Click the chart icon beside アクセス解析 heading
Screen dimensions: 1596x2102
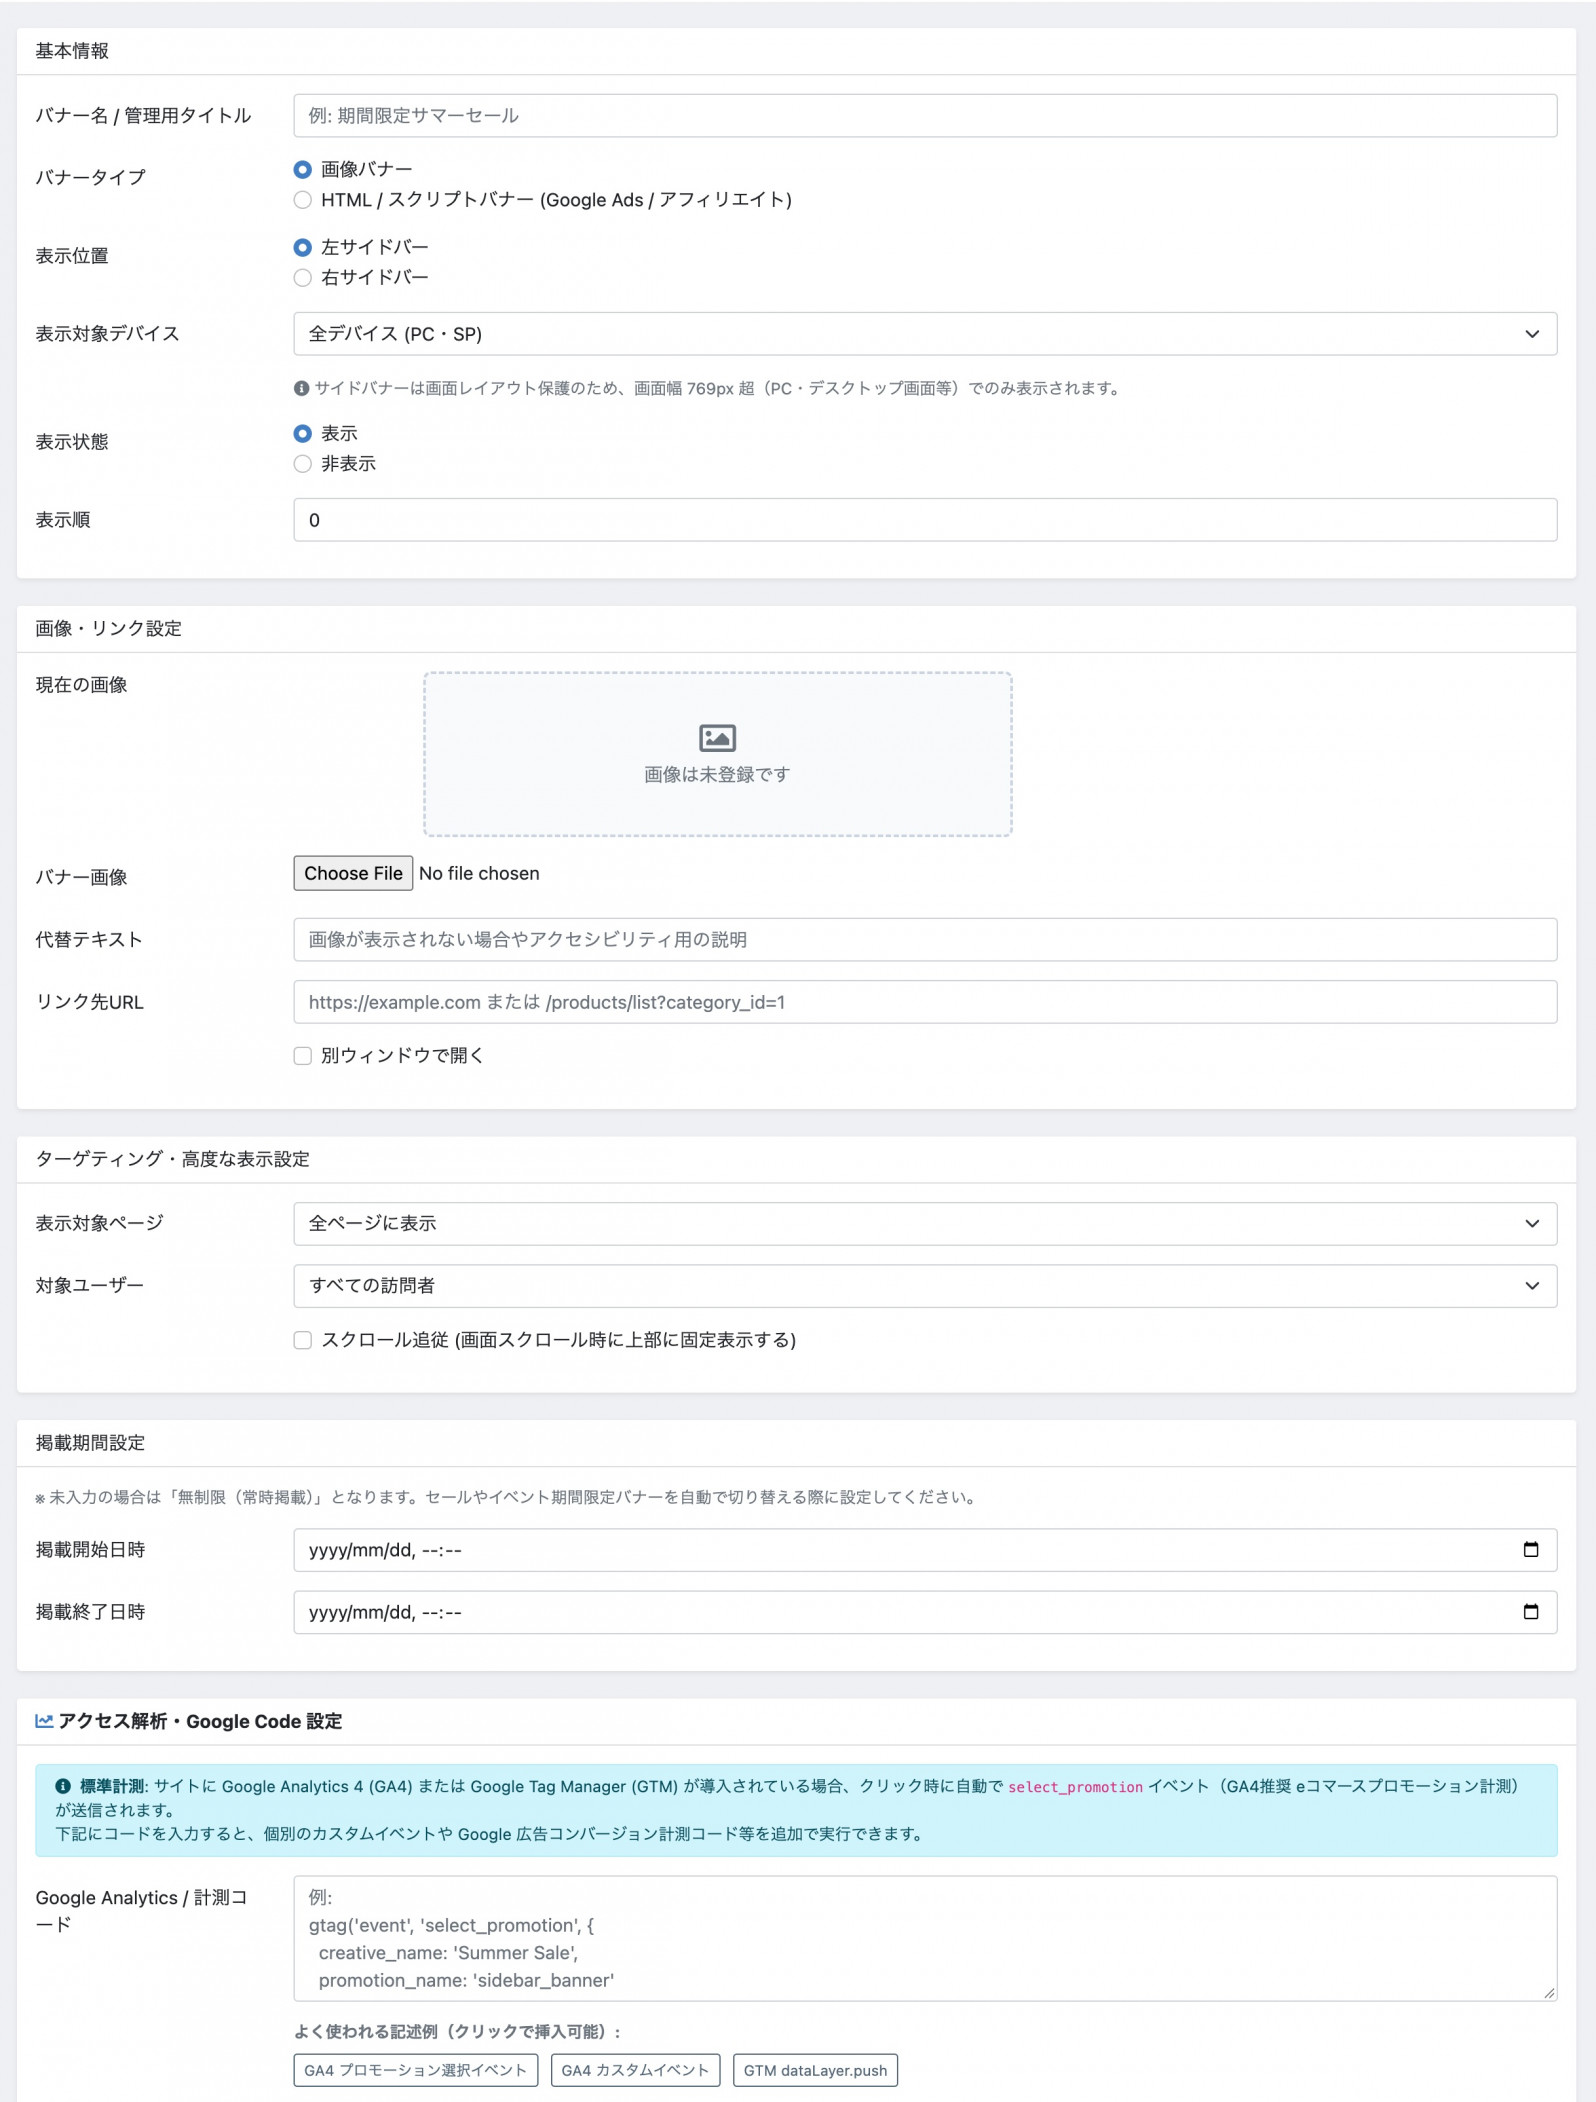click(x=44, y=1721)
